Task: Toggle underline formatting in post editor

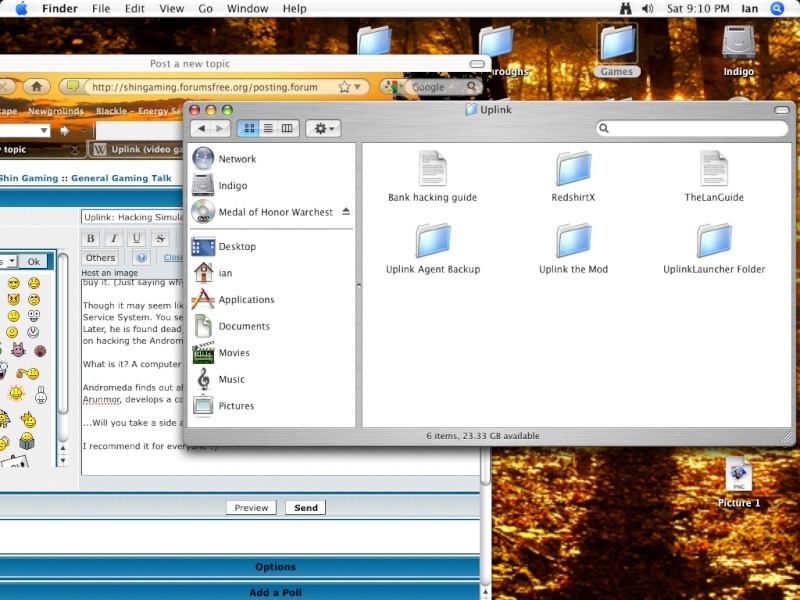Action: coord(137,238)
